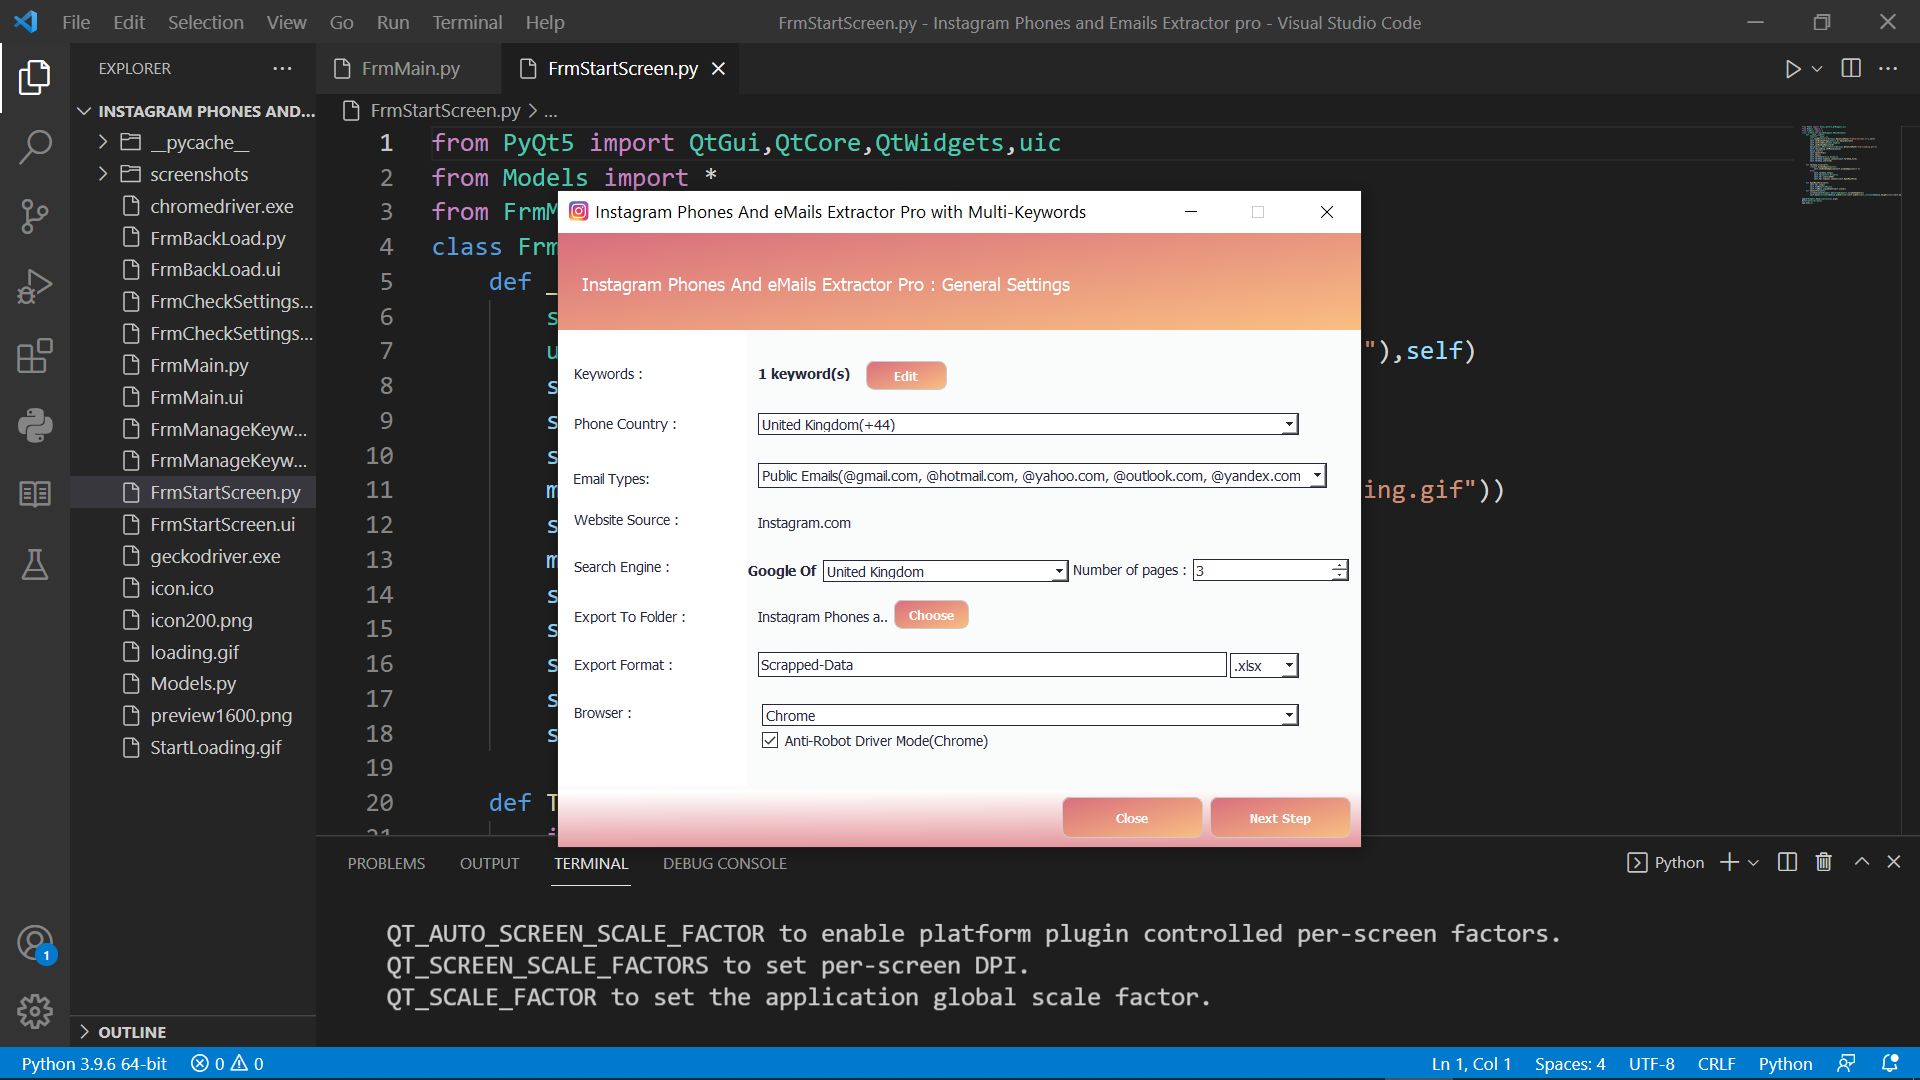Open Models.py in explorer
The image size is (1920, 1080).
pos(193,684)
